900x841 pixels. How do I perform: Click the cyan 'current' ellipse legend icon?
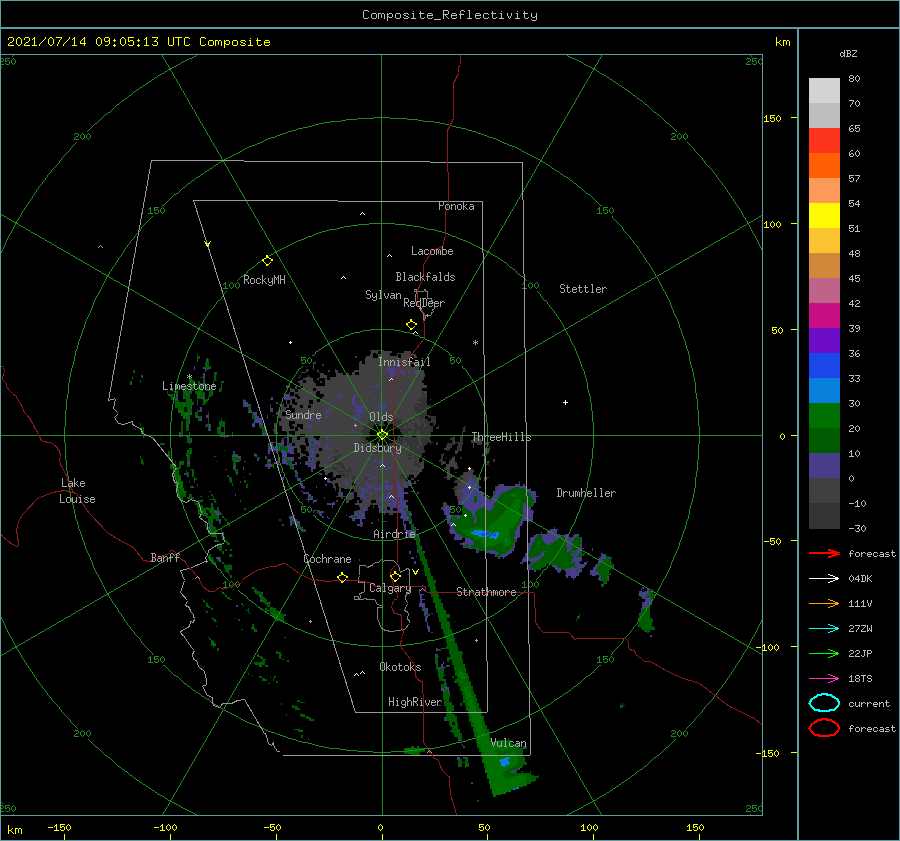824,703
